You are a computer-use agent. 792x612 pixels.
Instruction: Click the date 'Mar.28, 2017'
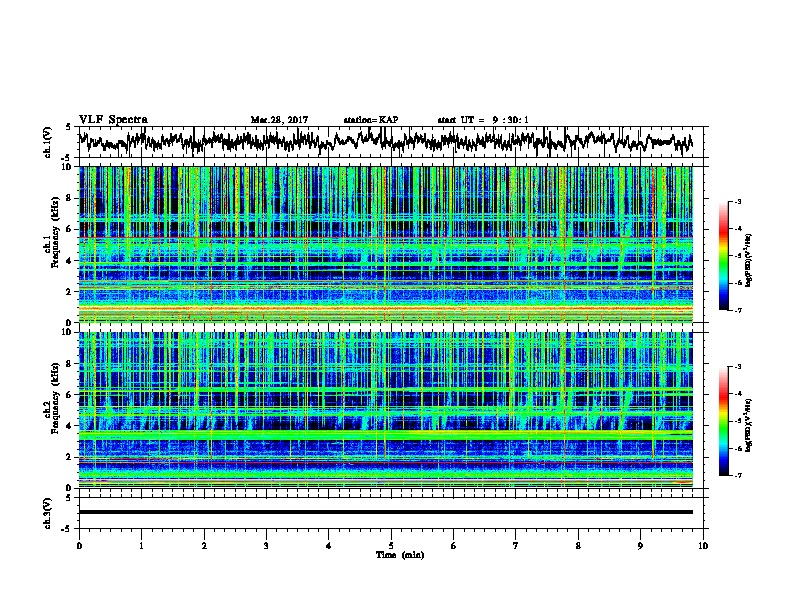pyautogui.click(x=279, y=120)
